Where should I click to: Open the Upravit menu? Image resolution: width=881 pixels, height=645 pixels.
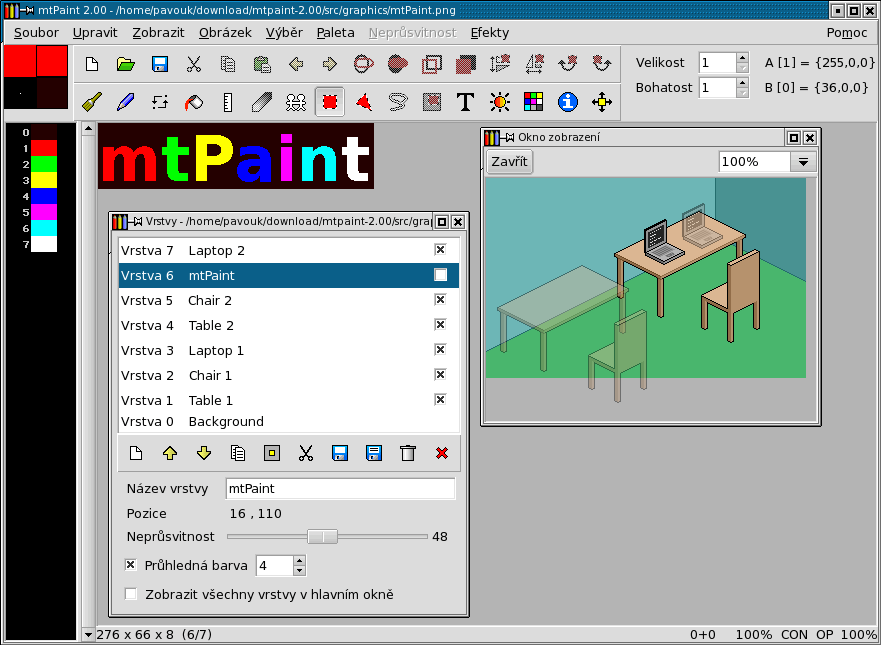(95, 33)
